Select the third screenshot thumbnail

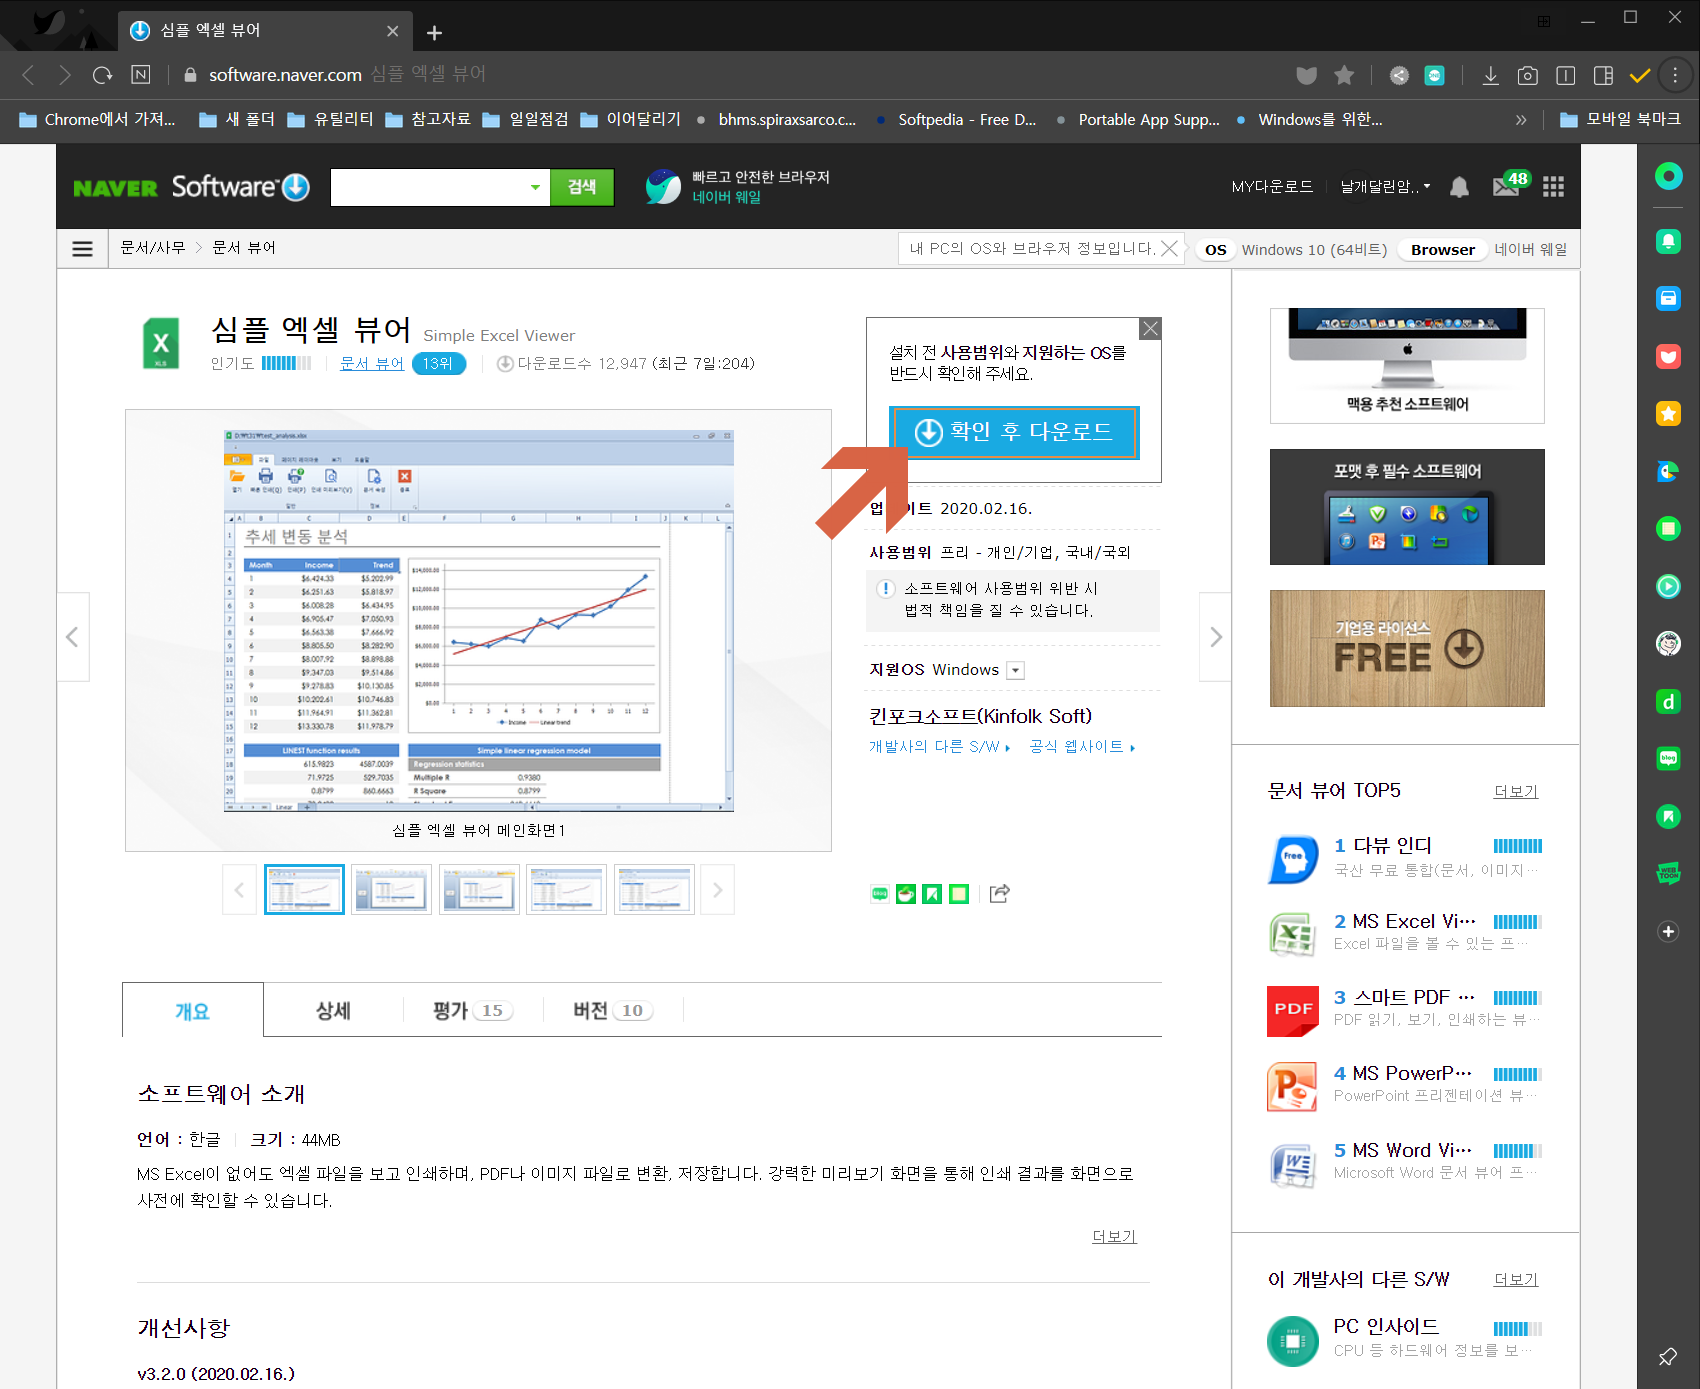pyautogui.click(x=479, y=889)
